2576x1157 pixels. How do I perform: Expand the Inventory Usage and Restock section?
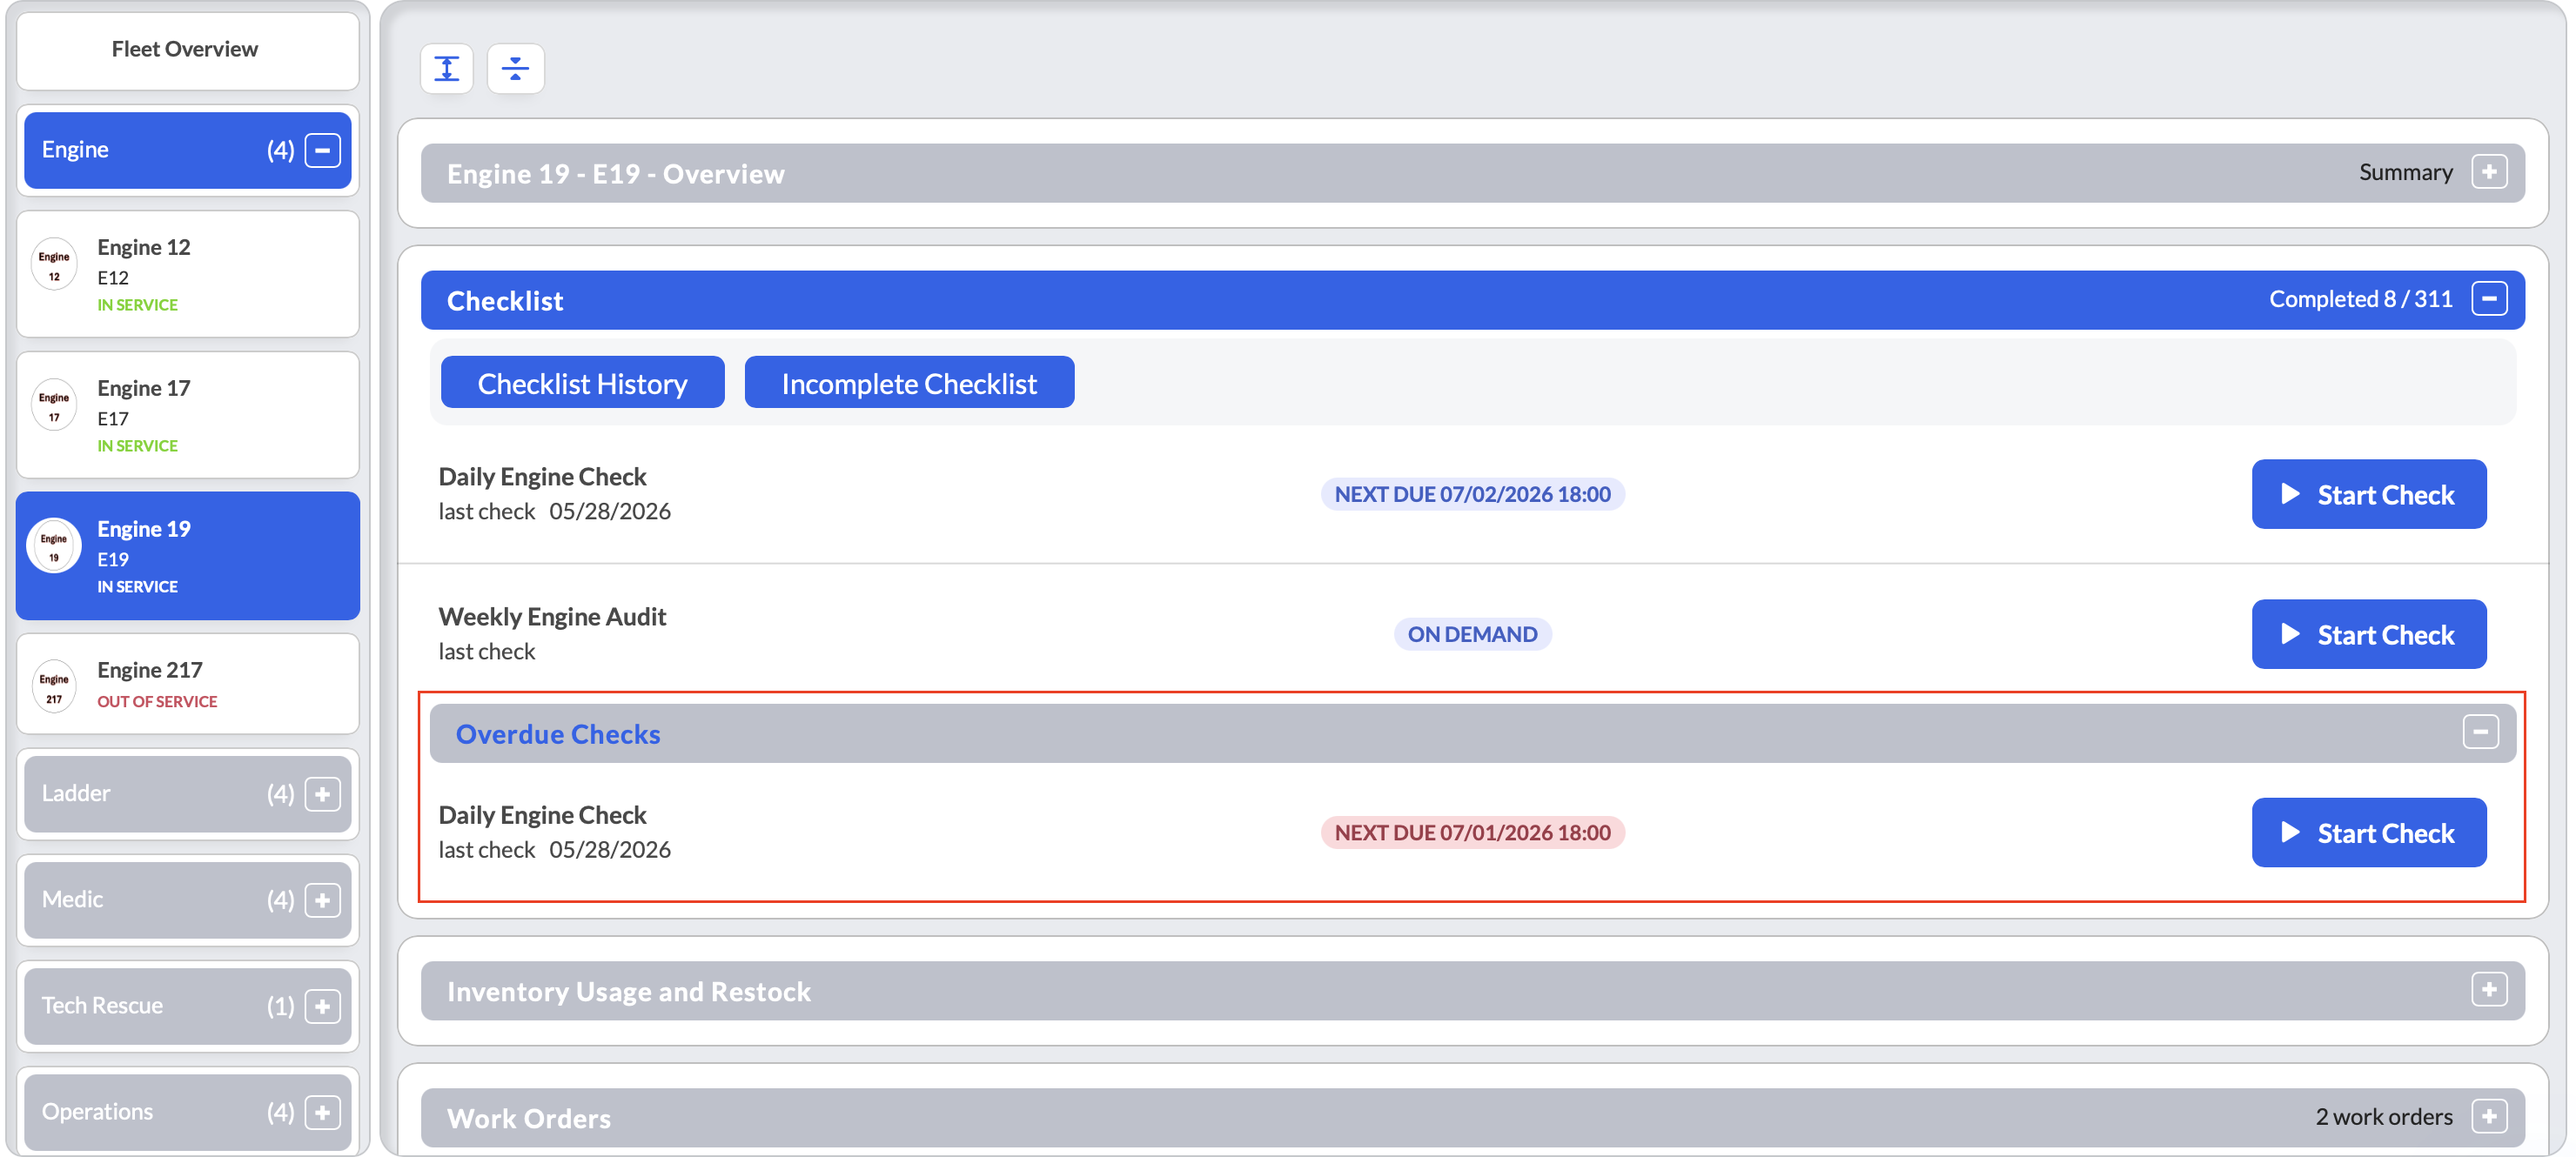[x=2489, y=990]
